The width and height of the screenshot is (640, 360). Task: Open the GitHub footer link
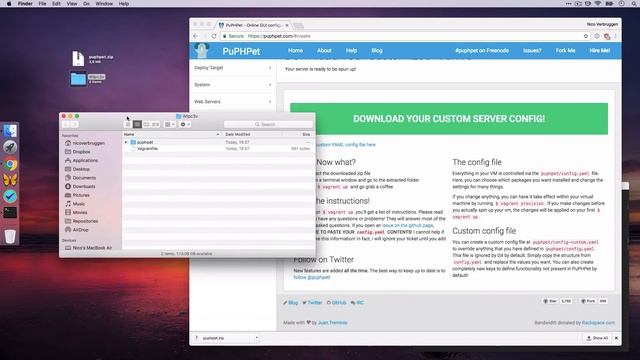(x=337, y=303)
